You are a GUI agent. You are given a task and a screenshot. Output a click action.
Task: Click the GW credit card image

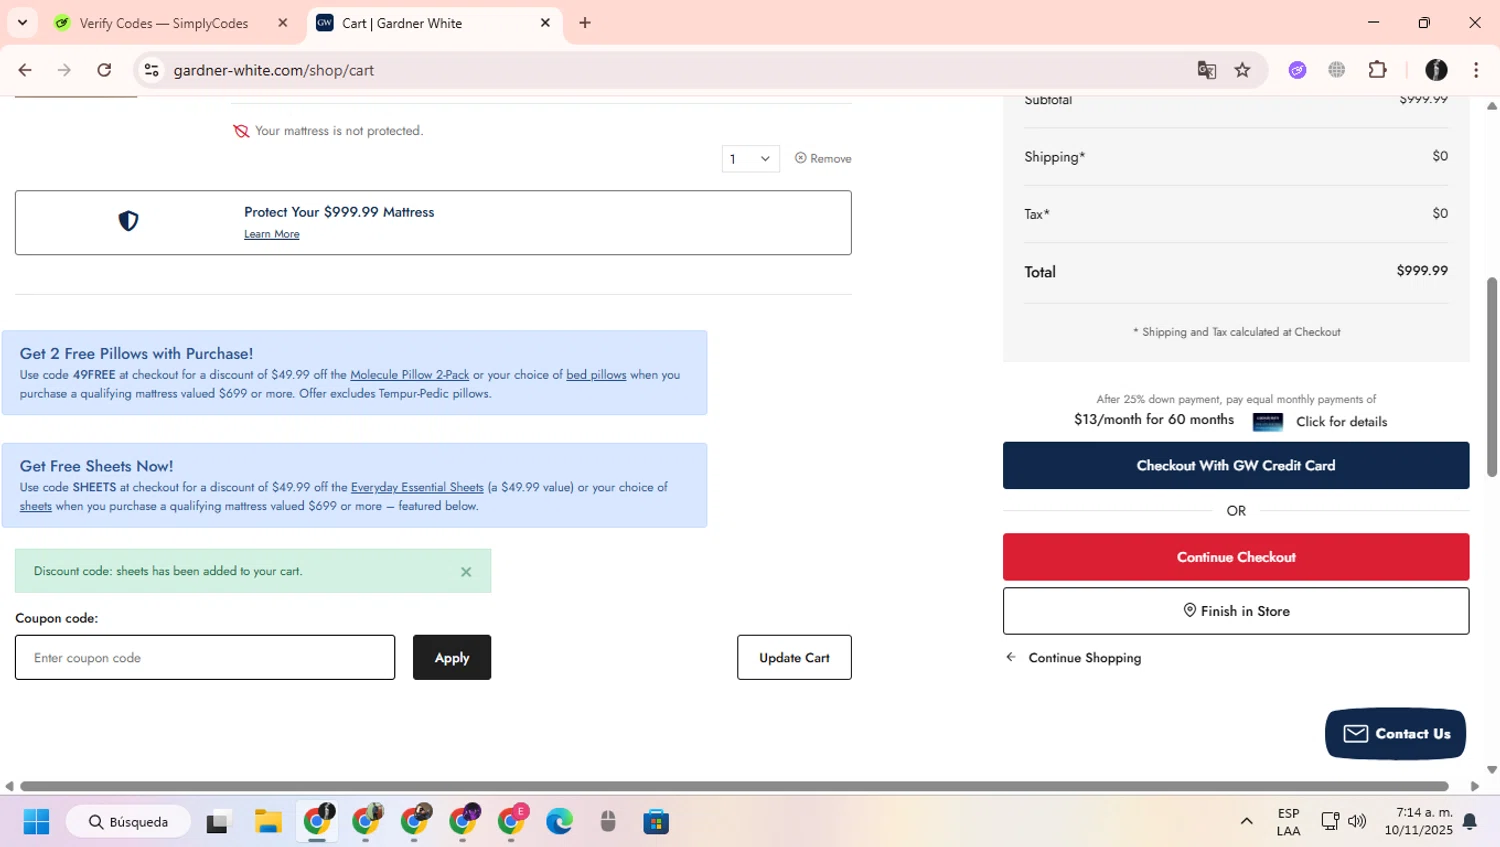(1267, 421)
